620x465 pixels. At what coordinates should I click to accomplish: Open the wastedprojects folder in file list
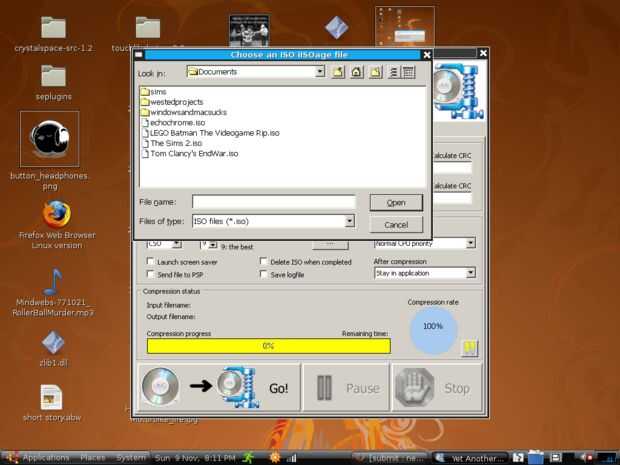point(172,102)
